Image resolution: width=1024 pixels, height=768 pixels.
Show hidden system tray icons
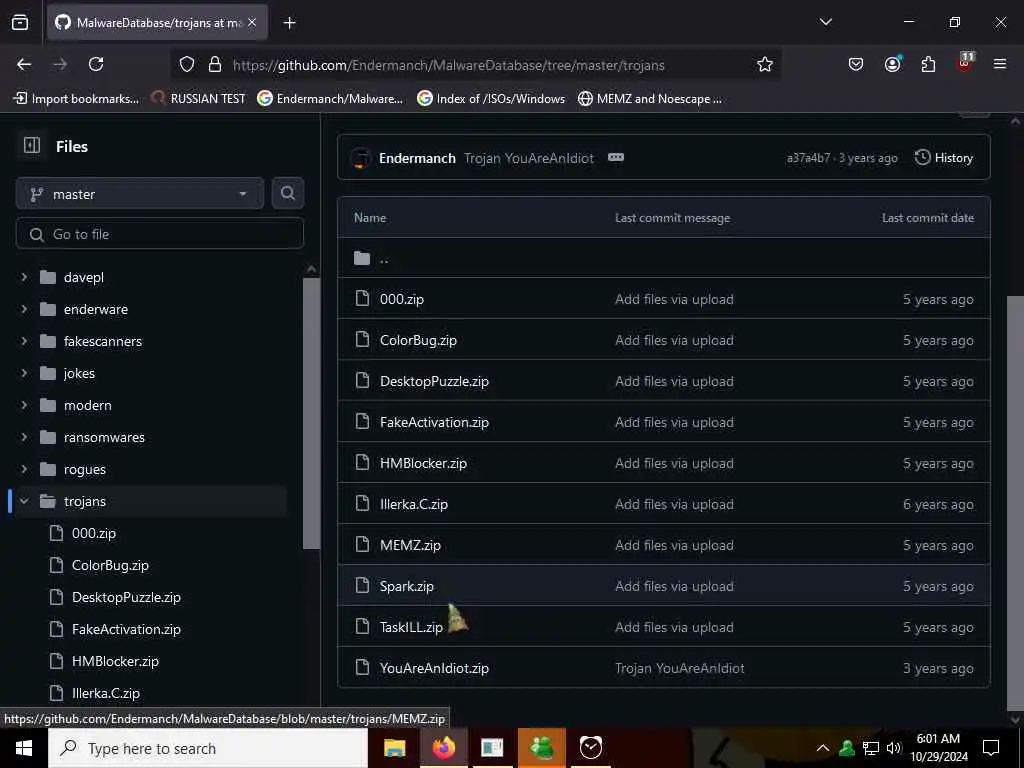tap(823, 748)
